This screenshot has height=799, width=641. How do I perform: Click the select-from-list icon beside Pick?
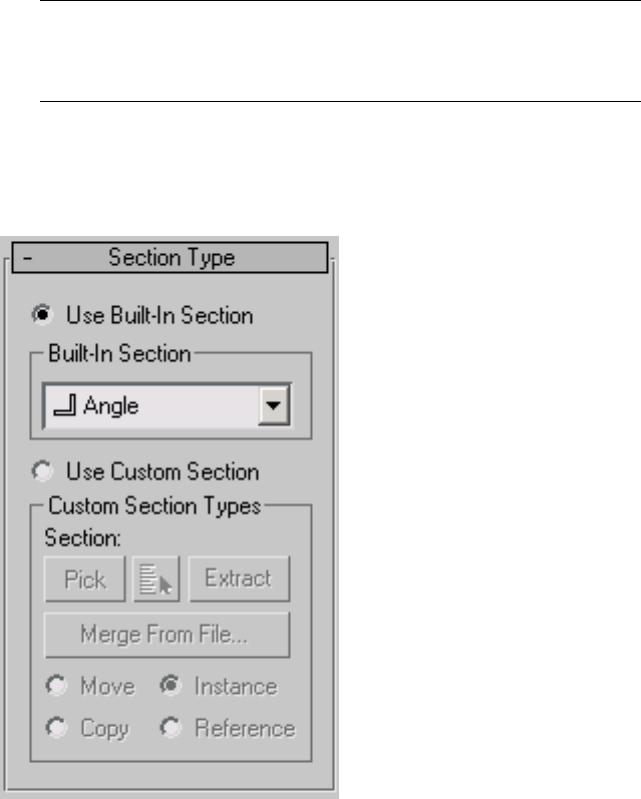pos(156,580)
